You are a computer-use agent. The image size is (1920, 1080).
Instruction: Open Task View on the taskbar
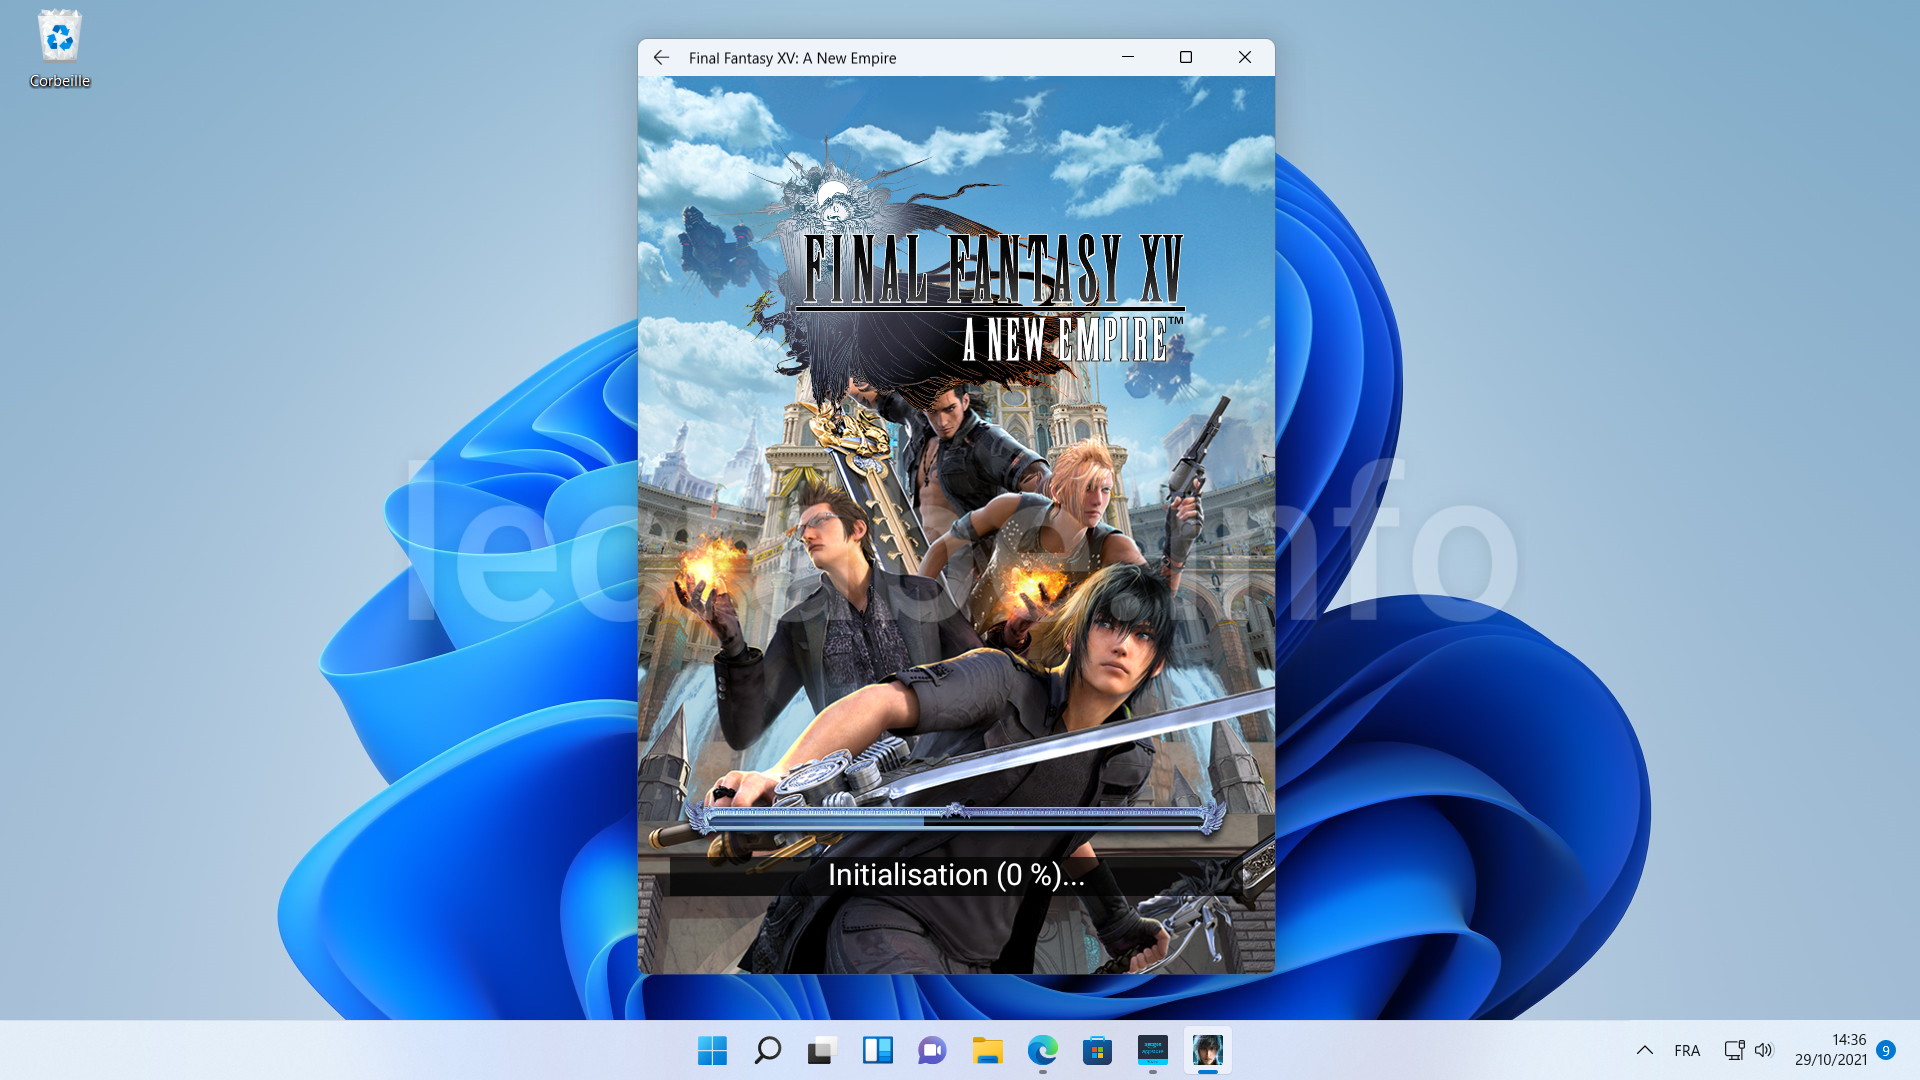click(x=822, y=1050)
